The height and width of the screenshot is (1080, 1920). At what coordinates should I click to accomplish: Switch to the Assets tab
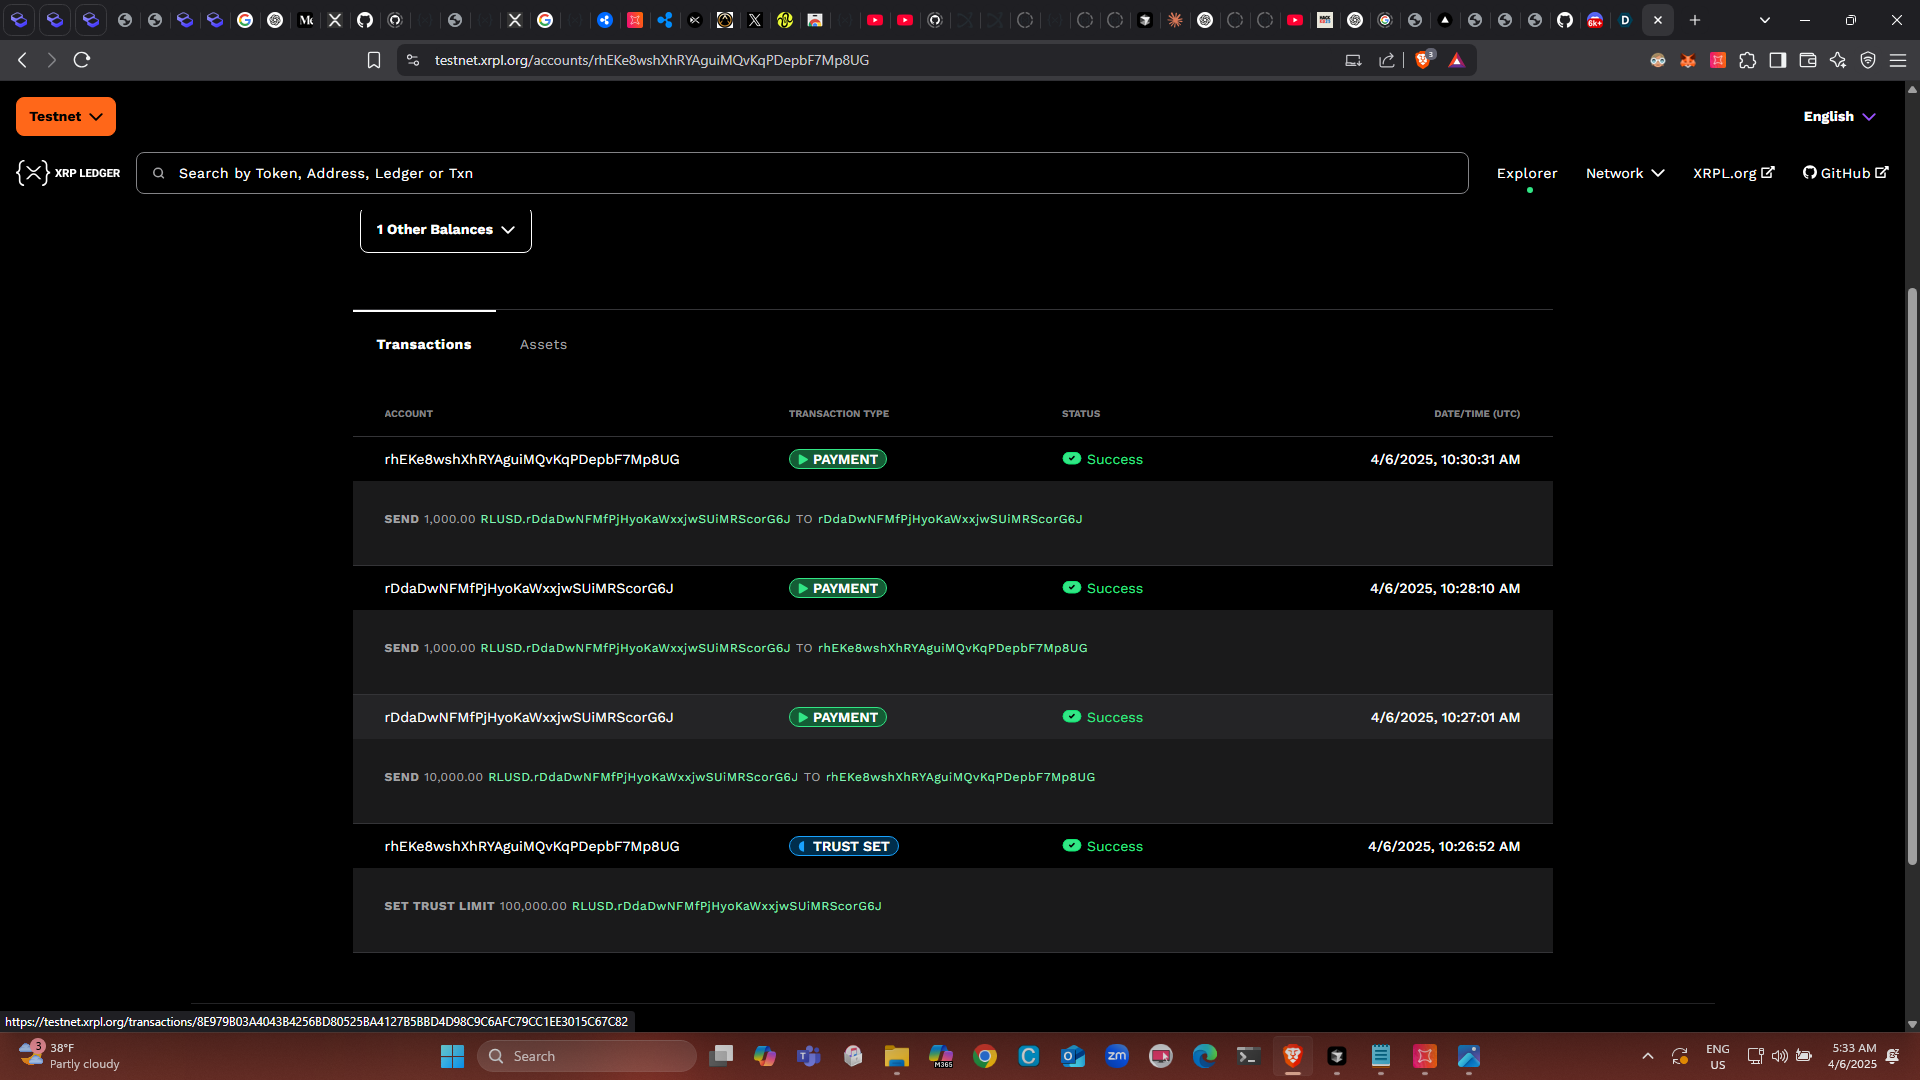pos(543,344)
